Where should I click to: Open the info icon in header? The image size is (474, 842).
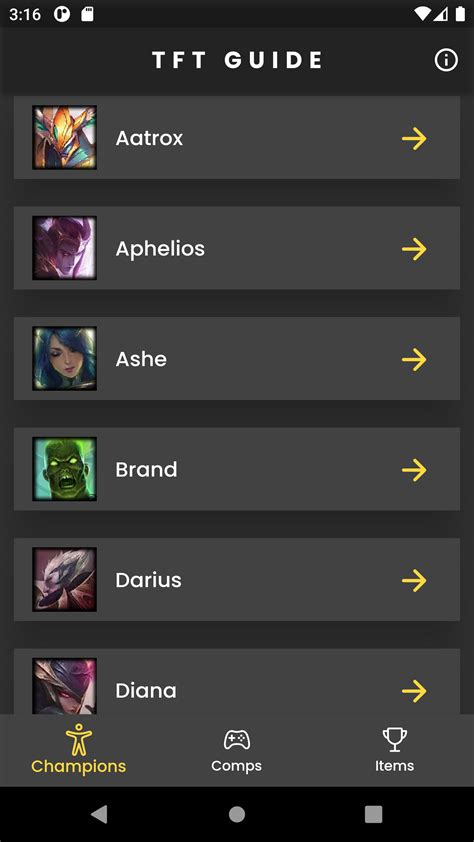click(x=446, y=60)
